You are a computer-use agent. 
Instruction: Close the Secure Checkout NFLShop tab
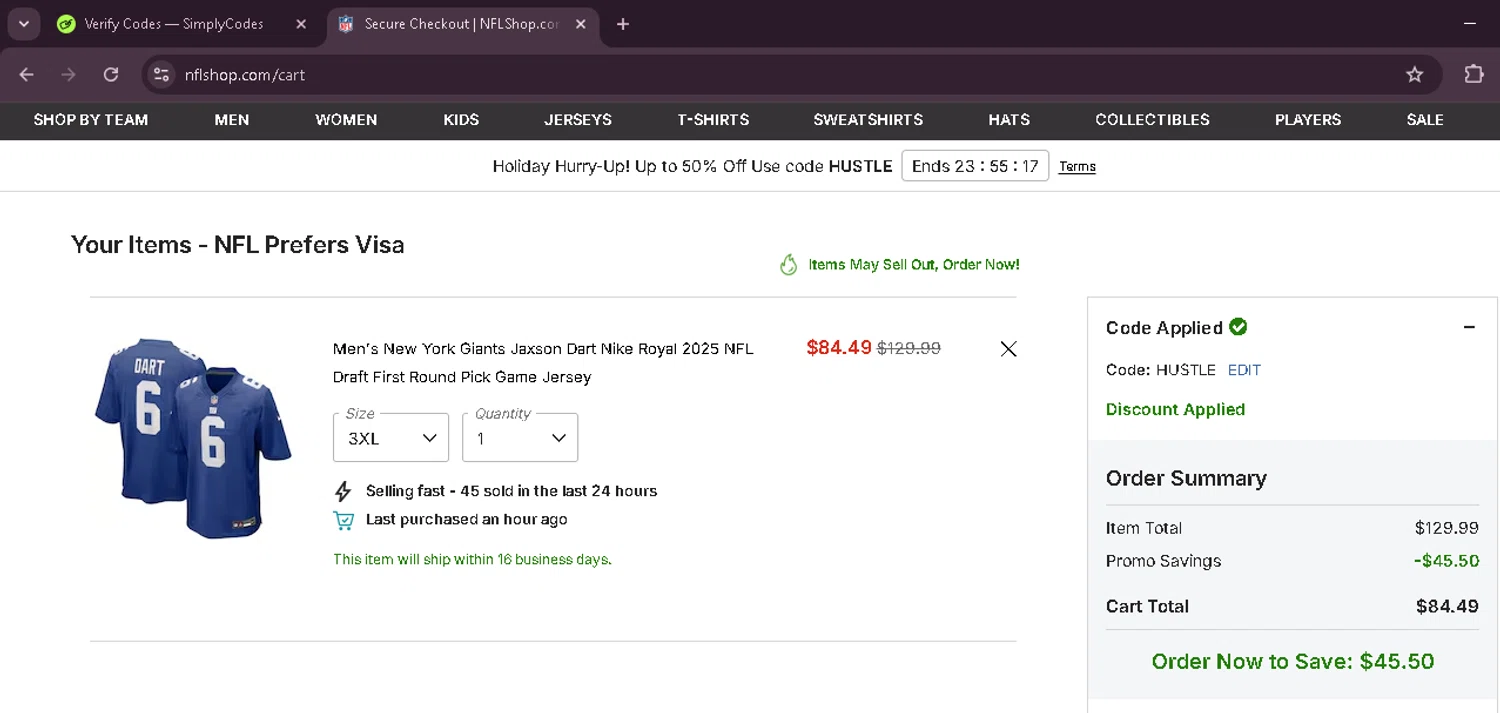(580, 24)
